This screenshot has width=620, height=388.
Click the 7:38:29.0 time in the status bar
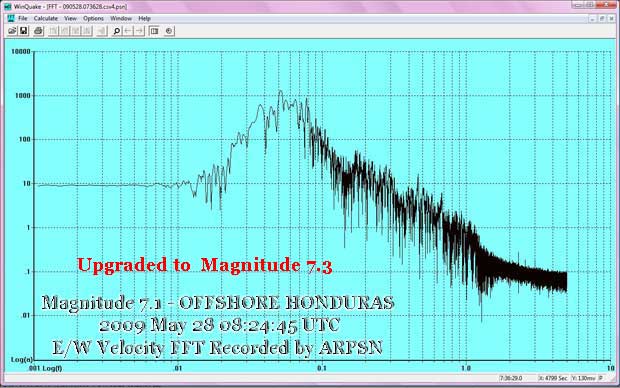[x=511, y=379]
